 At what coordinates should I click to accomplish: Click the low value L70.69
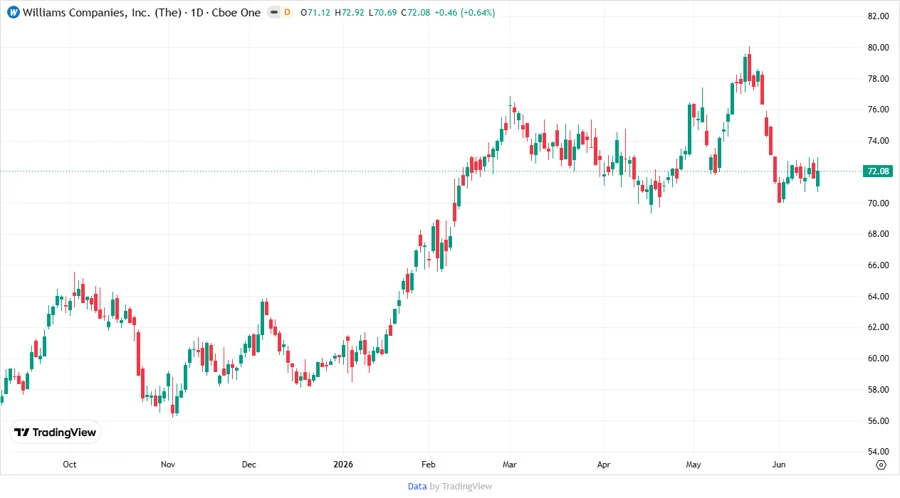click(x=382, y=12)
